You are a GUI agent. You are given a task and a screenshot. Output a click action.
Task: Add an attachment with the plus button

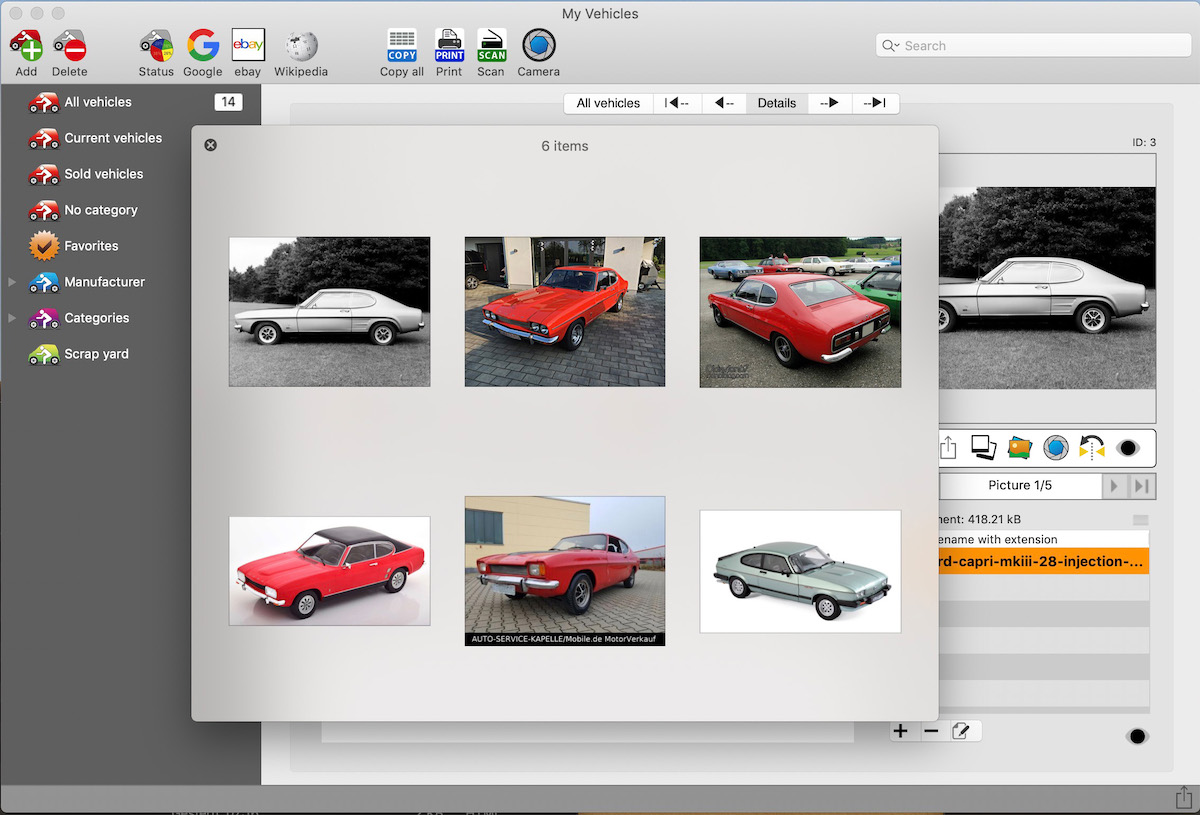coord(901,731)
